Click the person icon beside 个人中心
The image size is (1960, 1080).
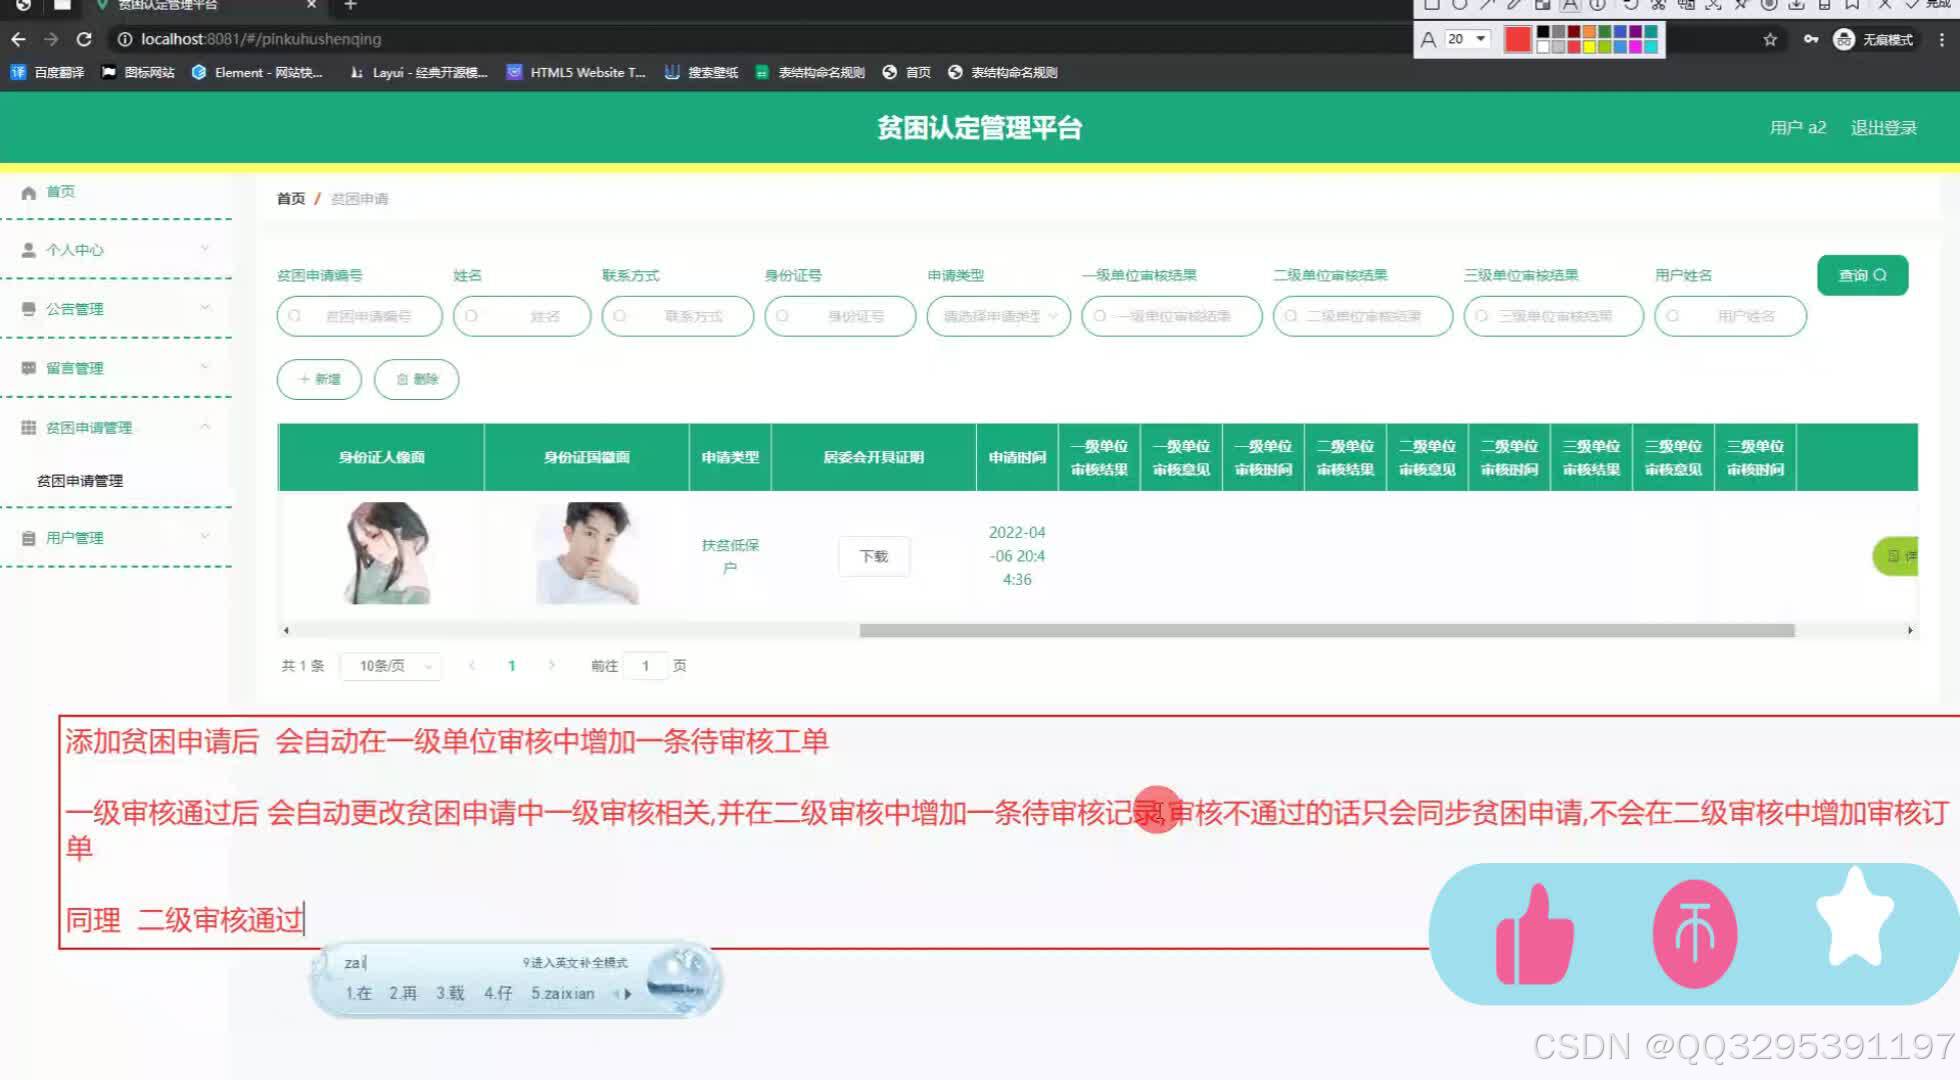[x=28, y=250]
